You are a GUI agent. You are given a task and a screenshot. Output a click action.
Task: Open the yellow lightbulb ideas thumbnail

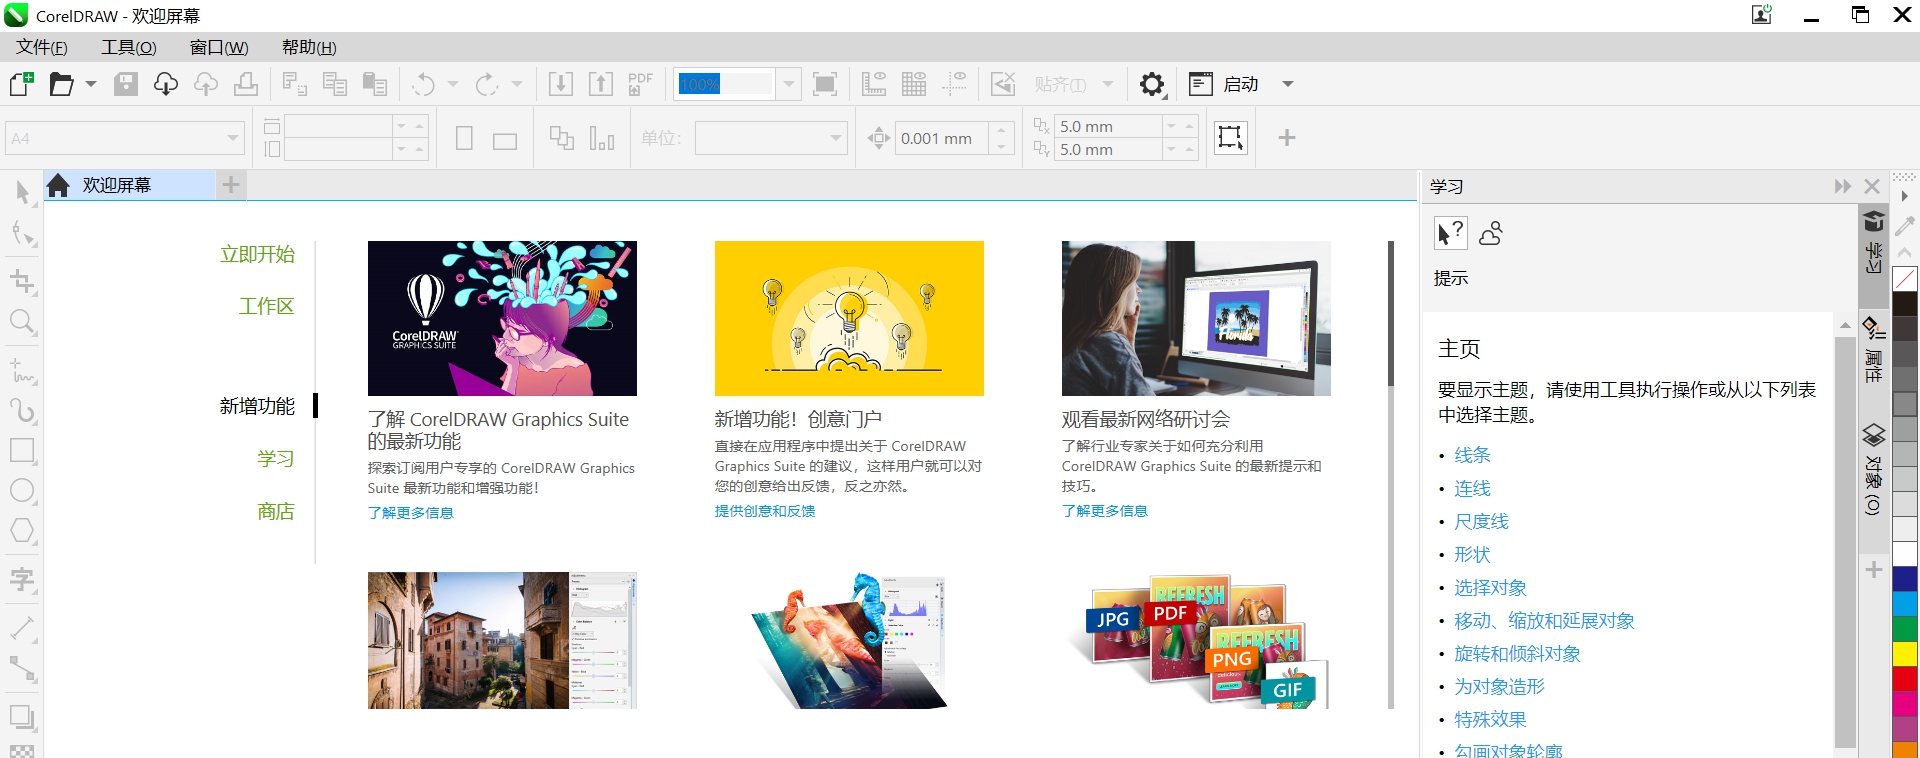click(x=849, y=318)
